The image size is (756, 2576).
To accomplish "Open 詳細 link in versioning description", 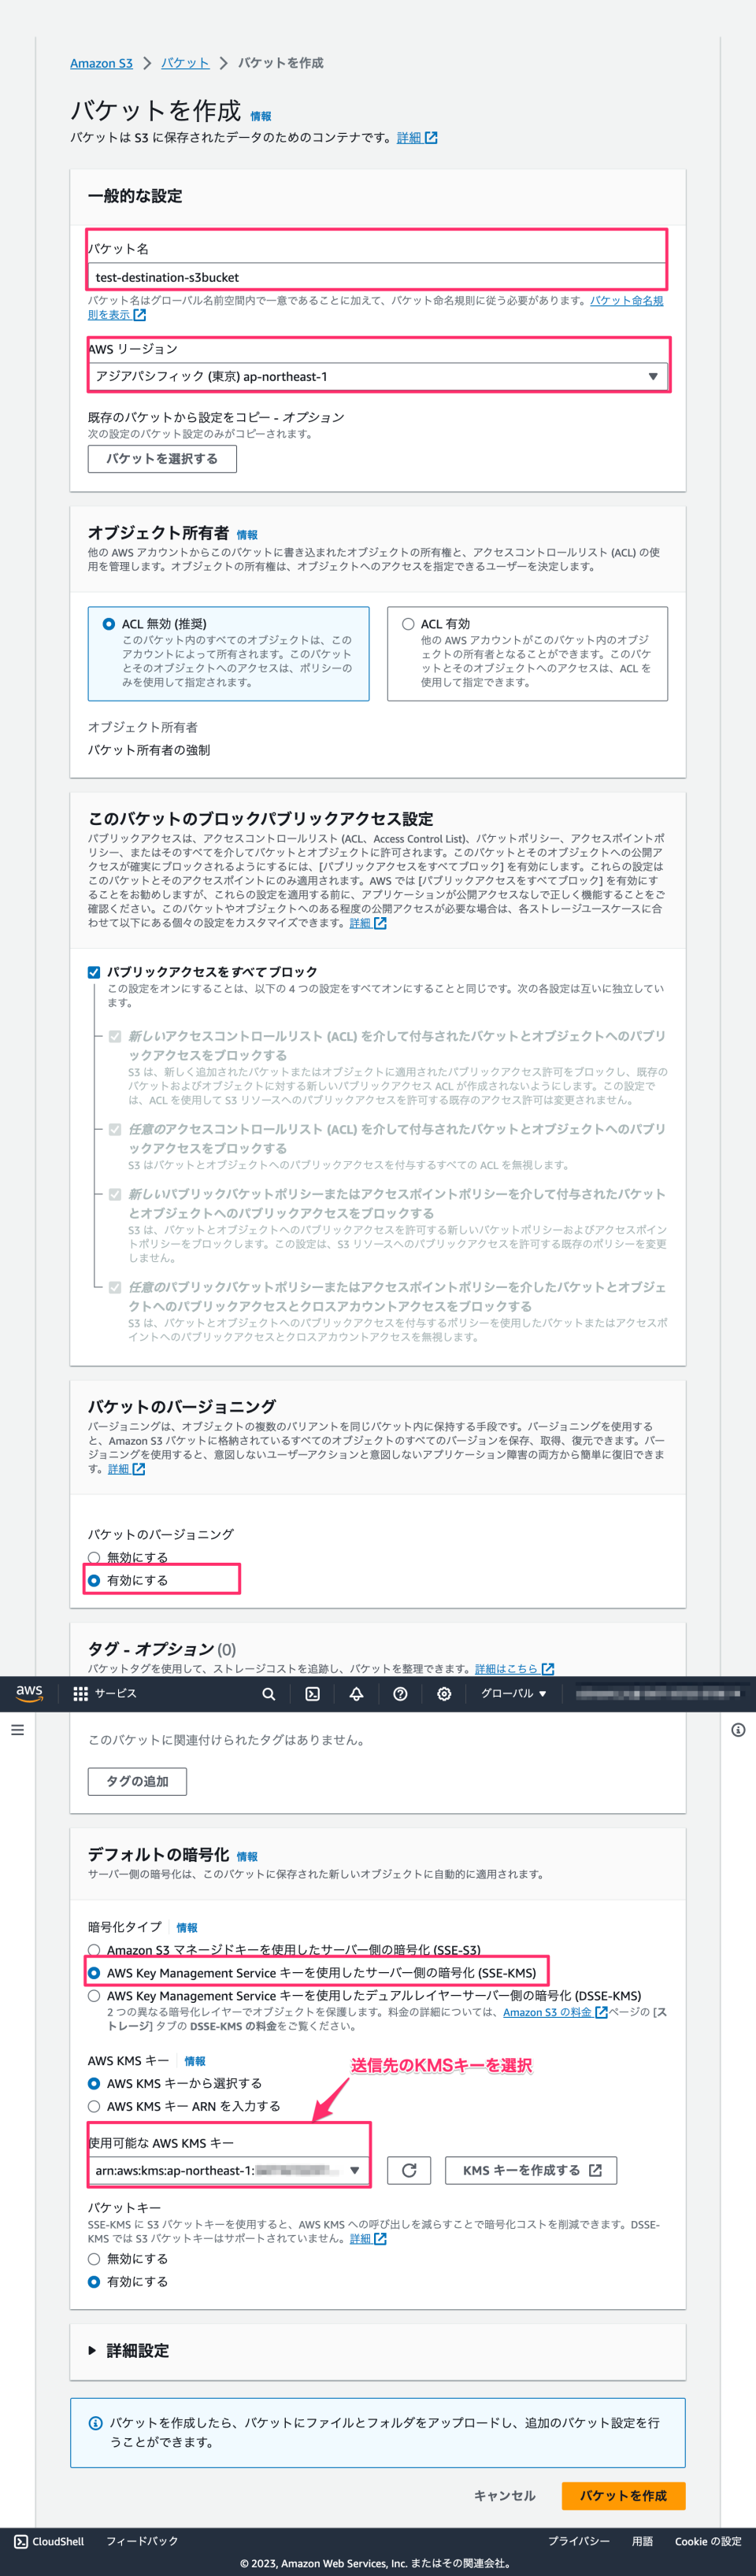I will [126, 1469].
